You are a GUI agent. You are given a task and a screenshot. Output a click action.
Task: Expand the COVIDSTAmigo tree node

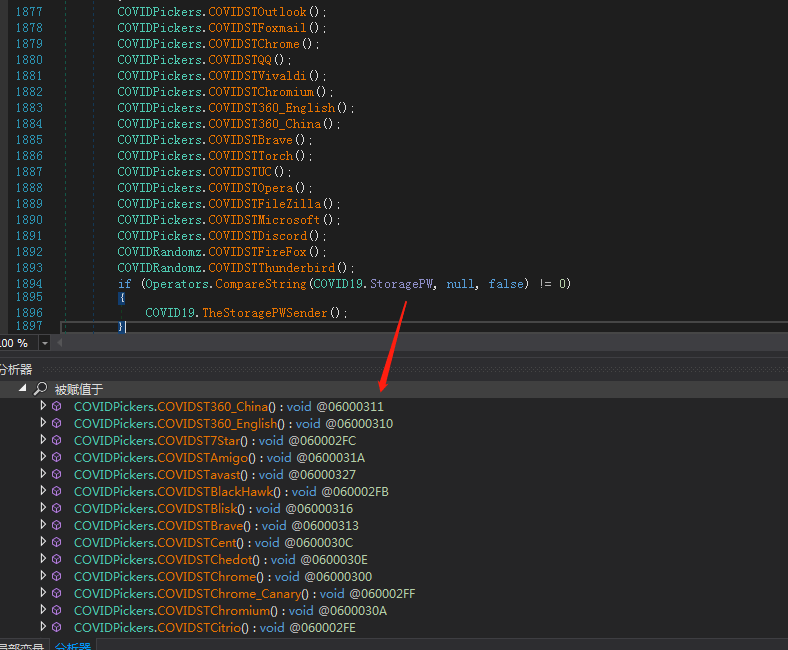tap(43, 457)
